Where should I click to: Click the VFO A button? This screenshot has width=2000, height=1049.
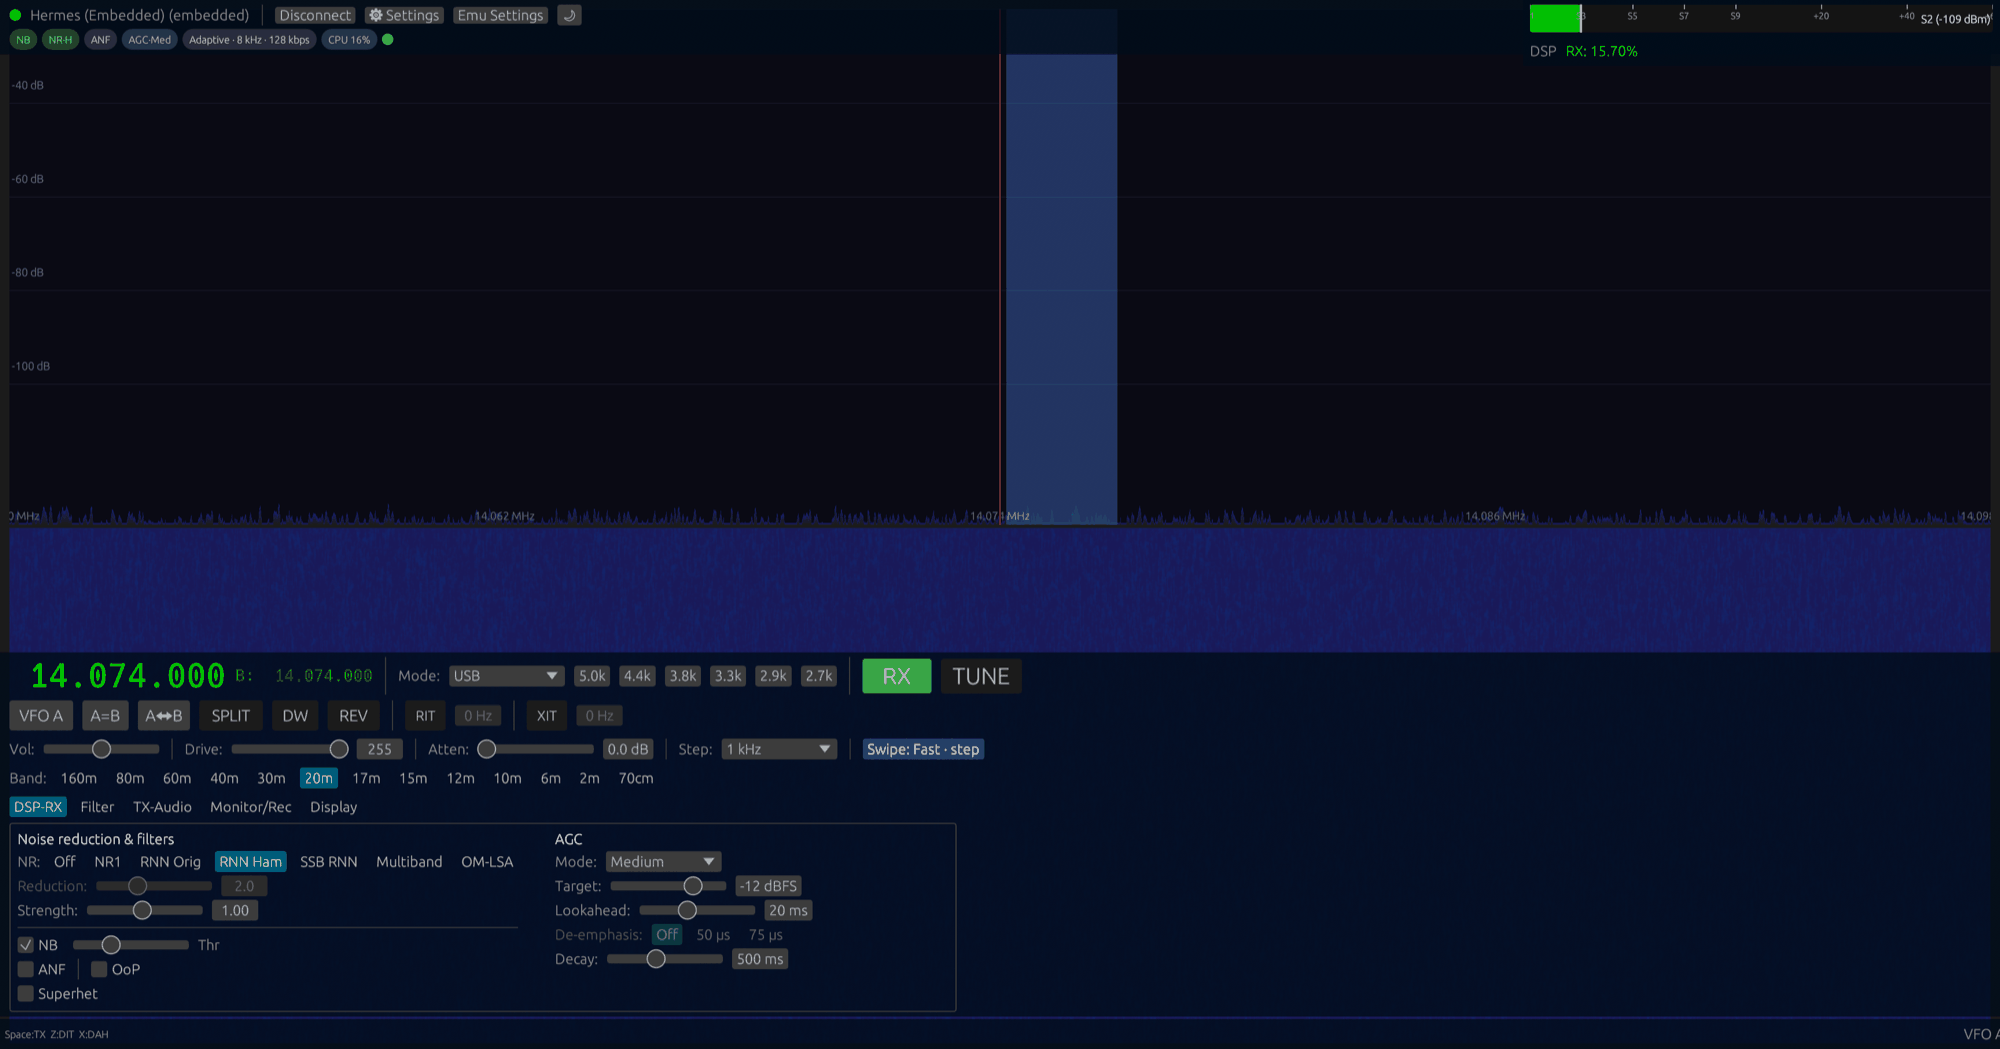pyautogui.click(x=41, y=716)
